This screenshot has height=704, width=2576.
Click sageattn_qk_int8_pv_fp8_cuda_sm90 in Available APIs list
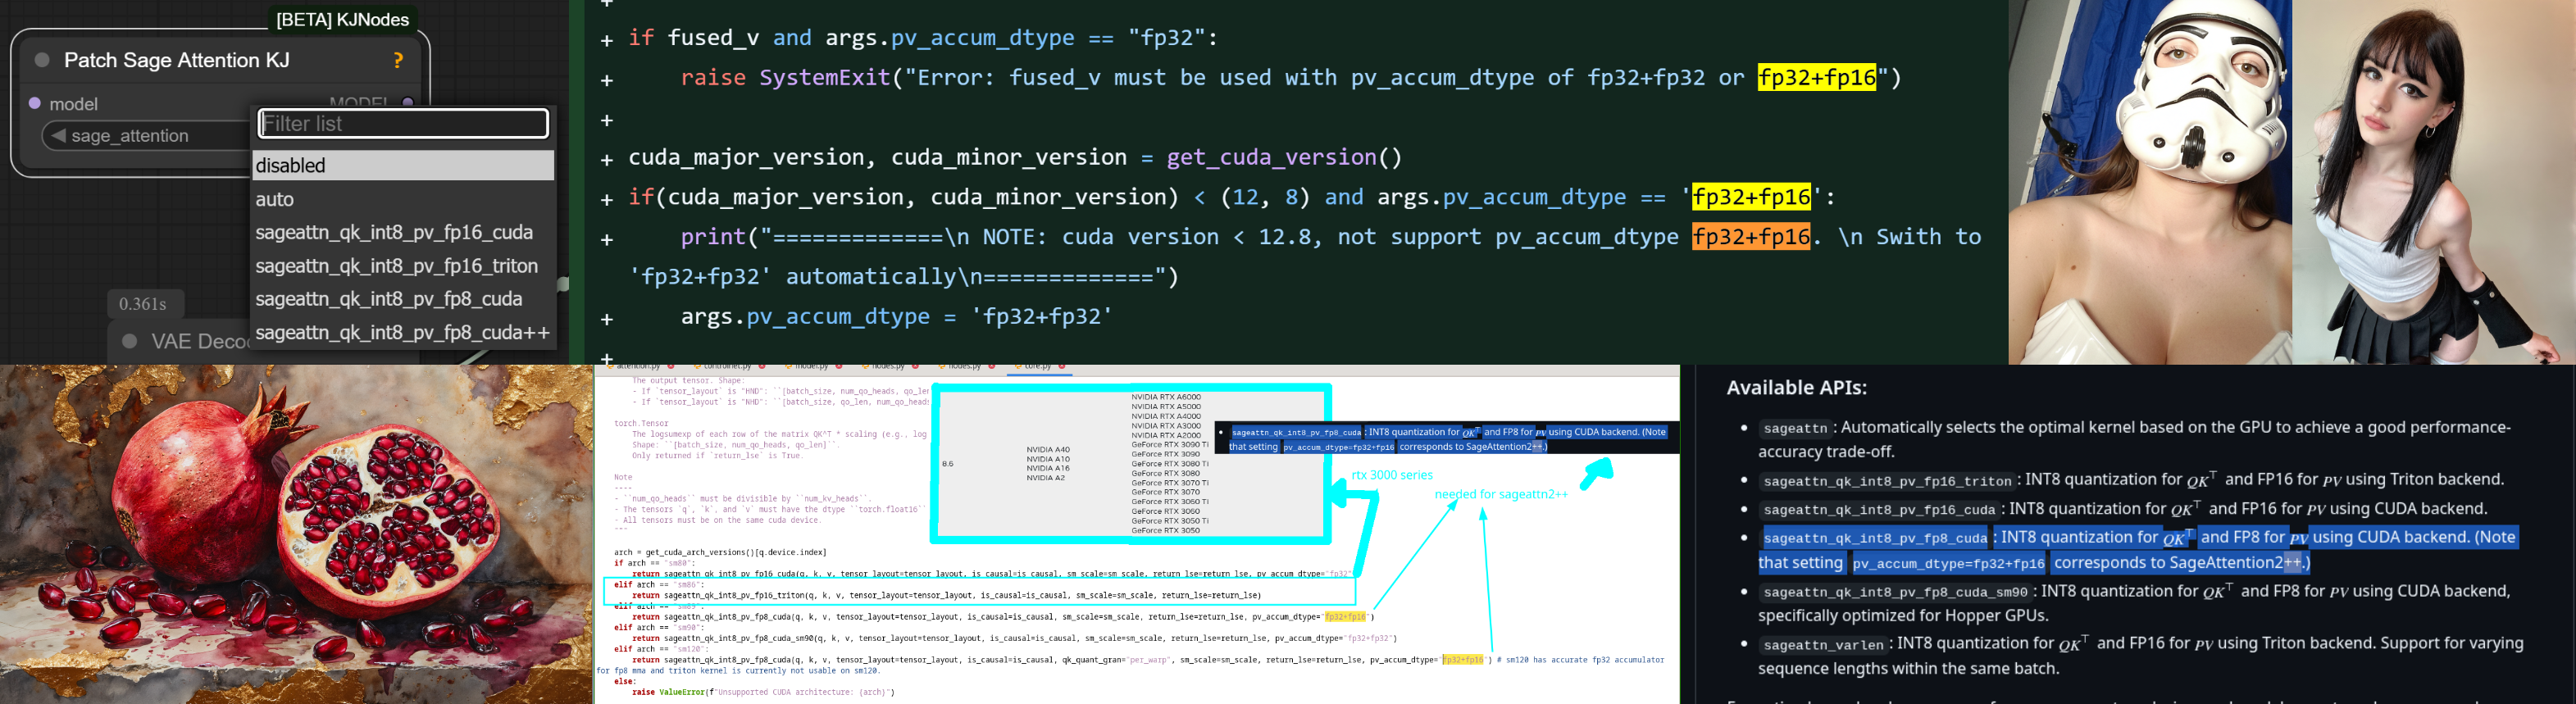(1895, 592)
